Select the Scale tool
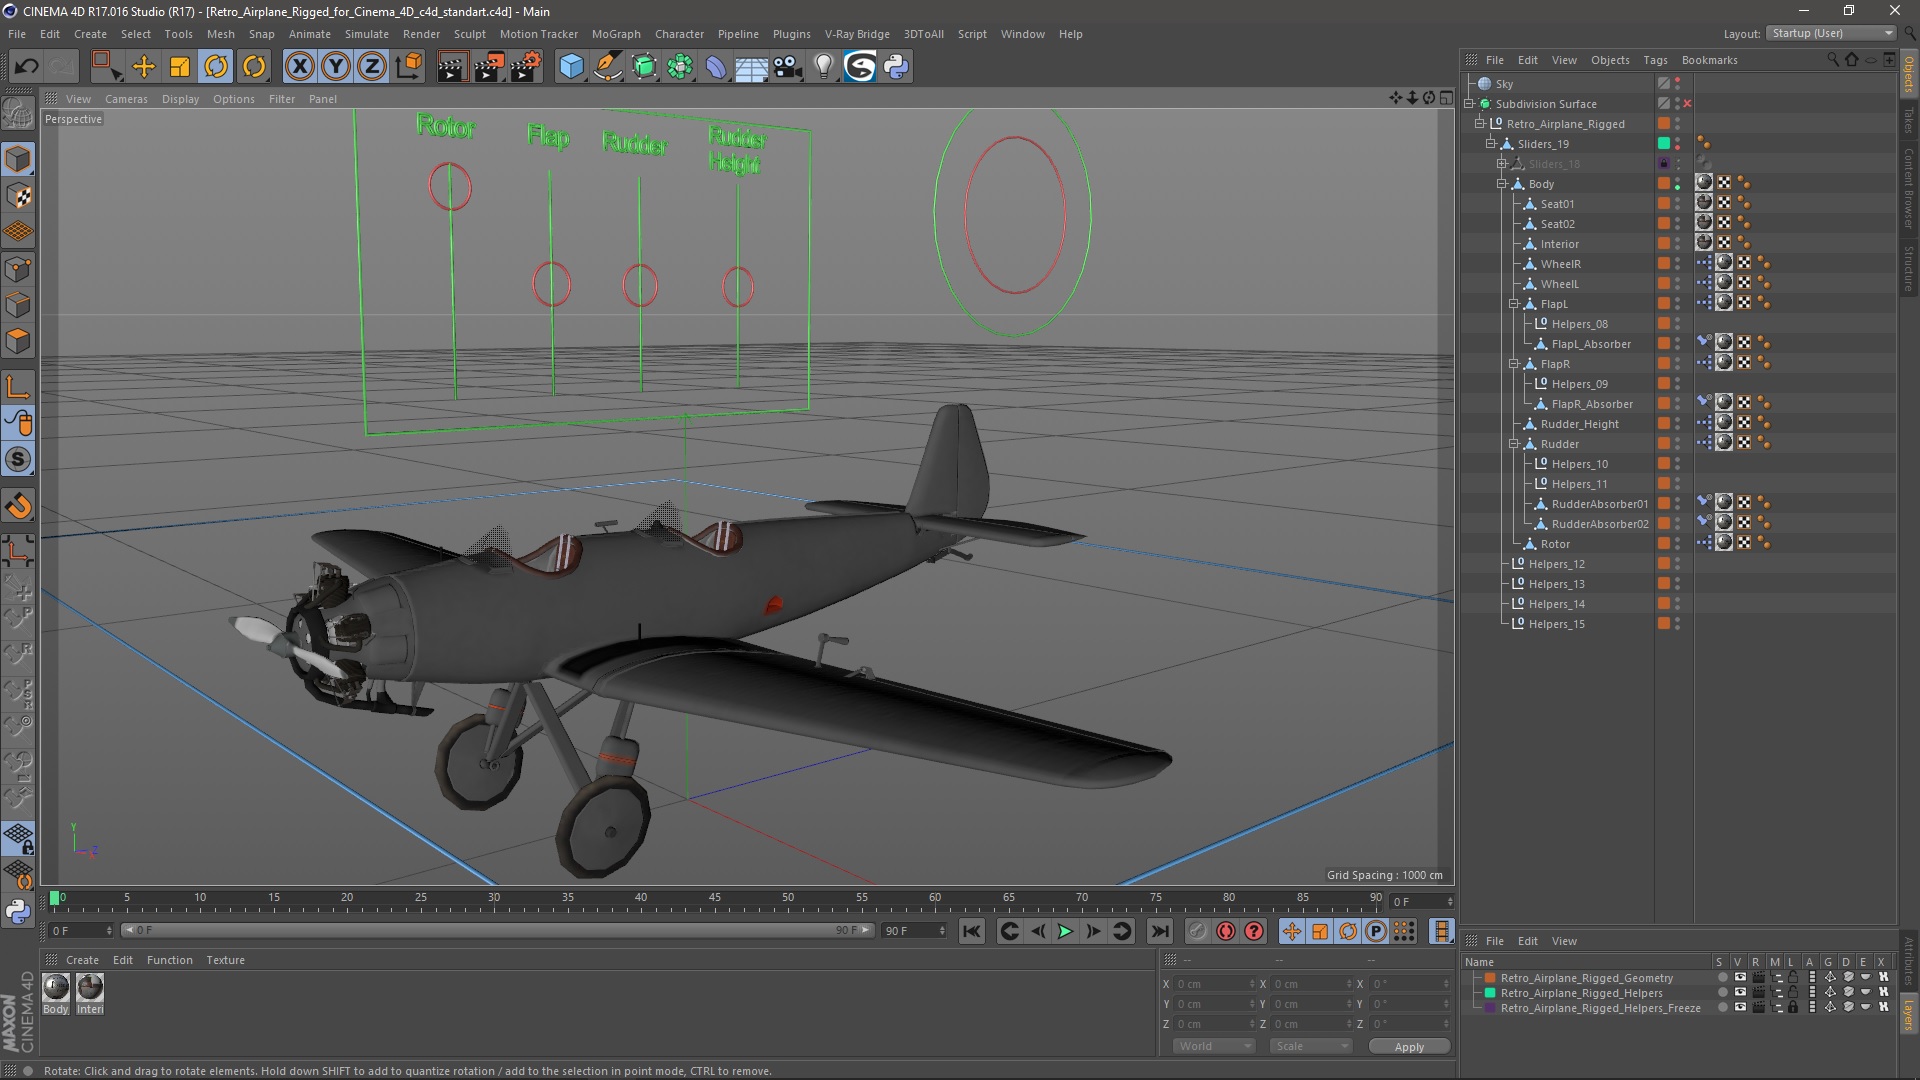 180,67
